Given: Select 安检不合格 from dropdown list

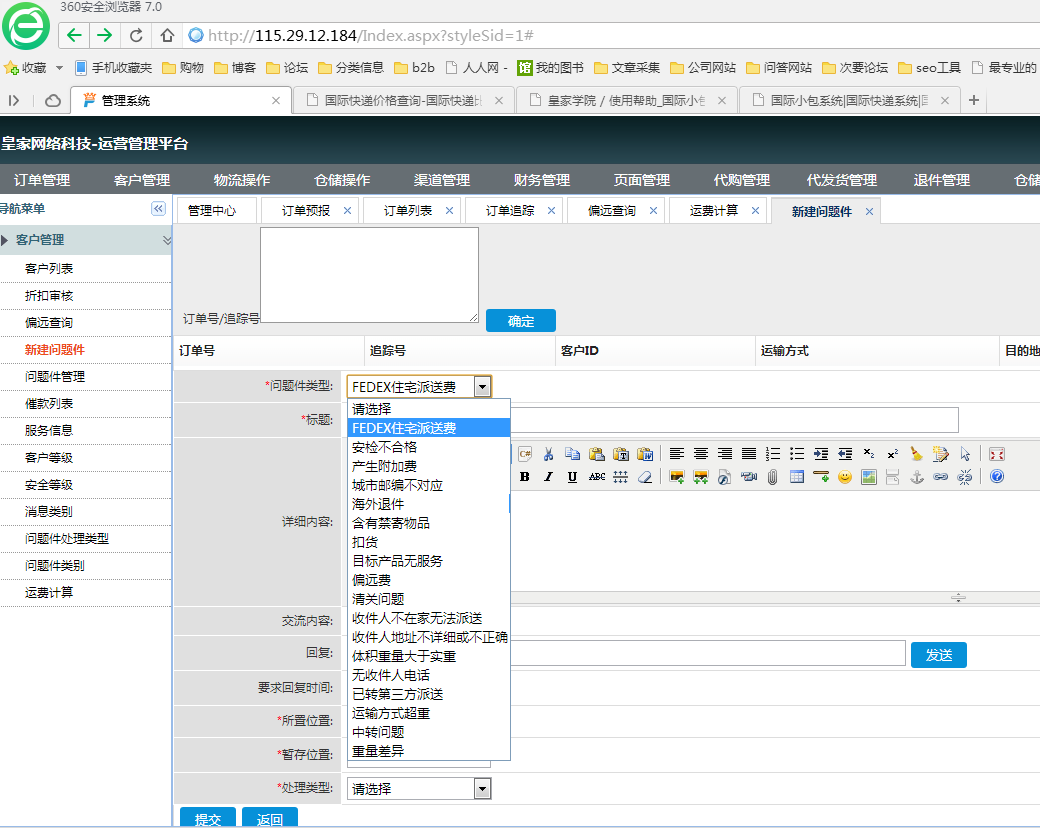Looking at the screenshot, I should tap(429, 447).
